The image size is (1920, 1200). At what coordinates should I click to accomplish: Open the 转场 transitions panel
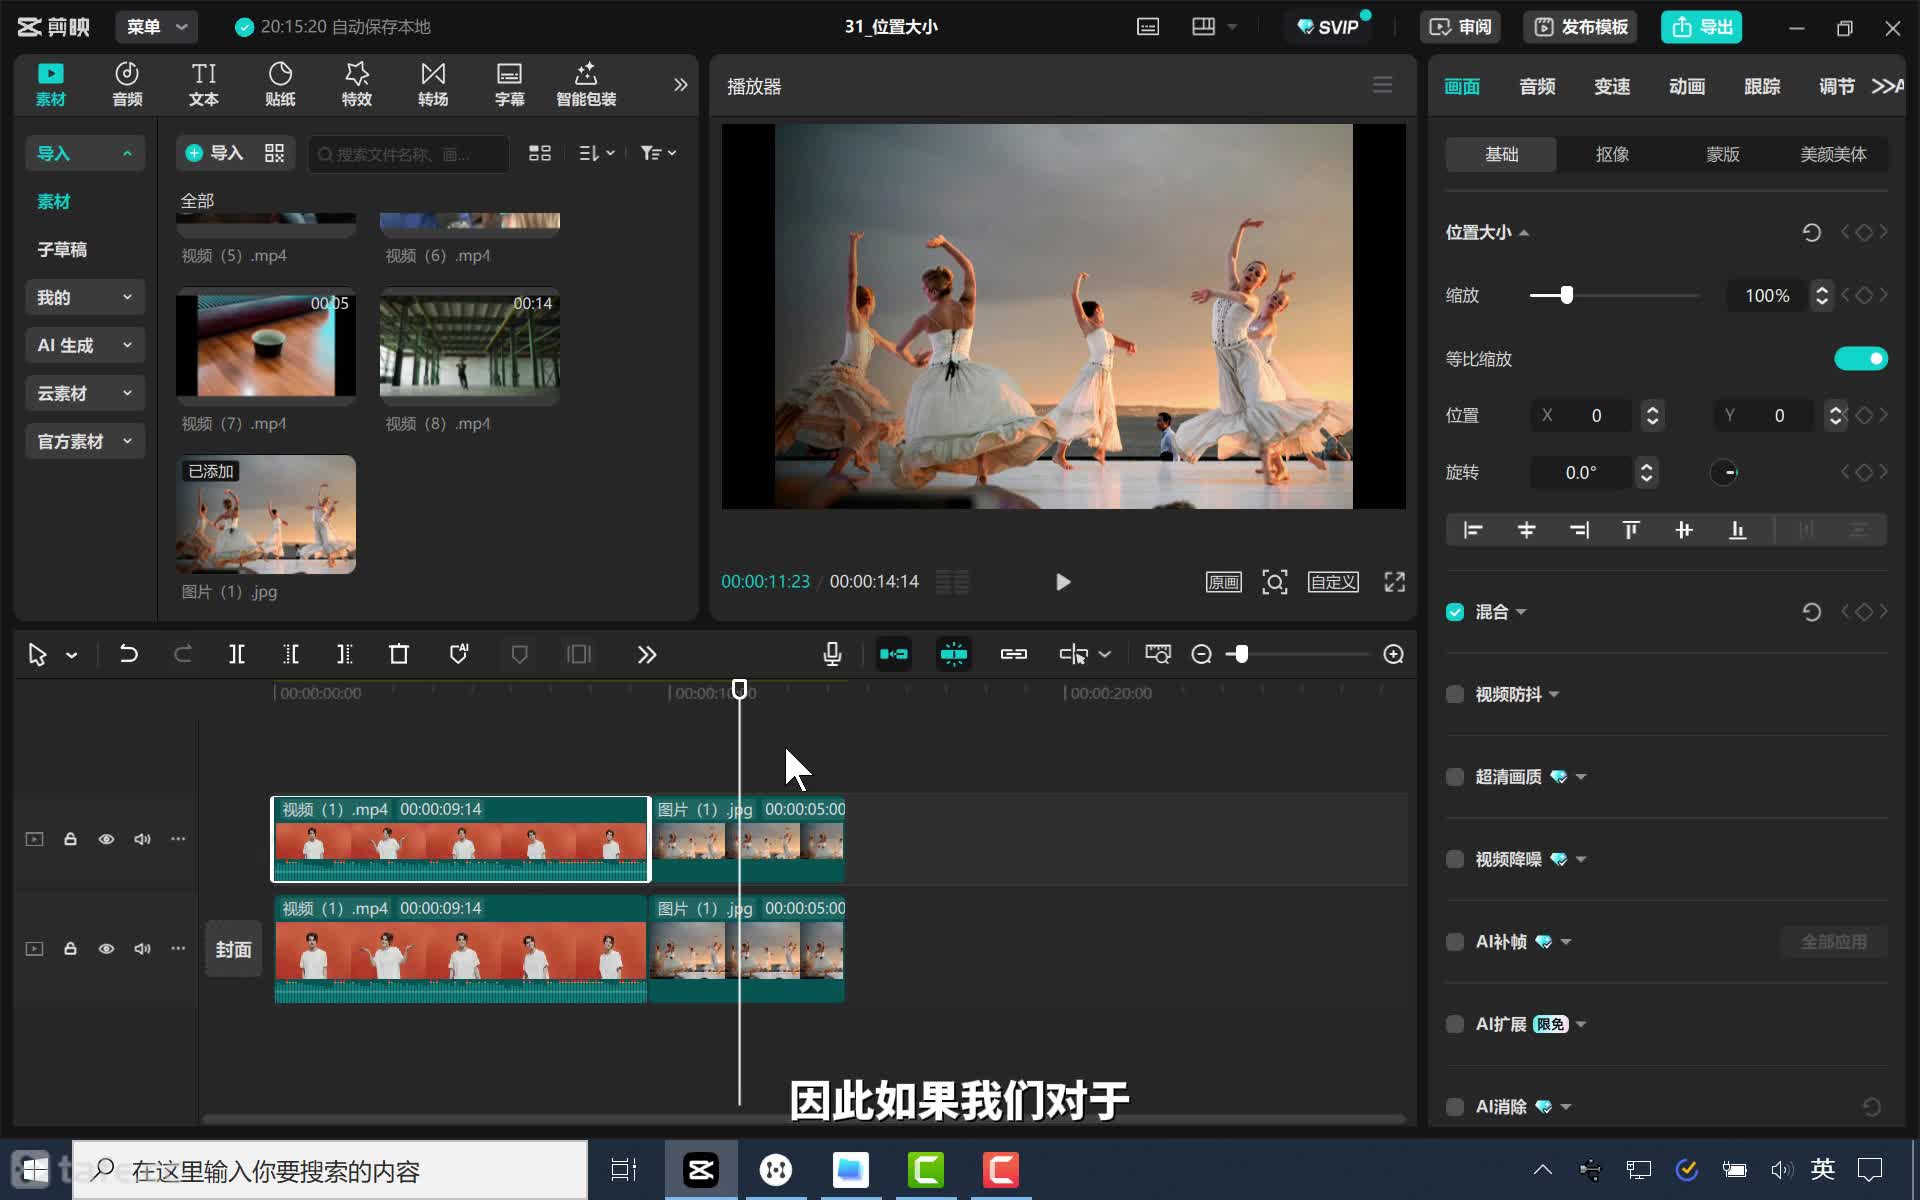433,84
